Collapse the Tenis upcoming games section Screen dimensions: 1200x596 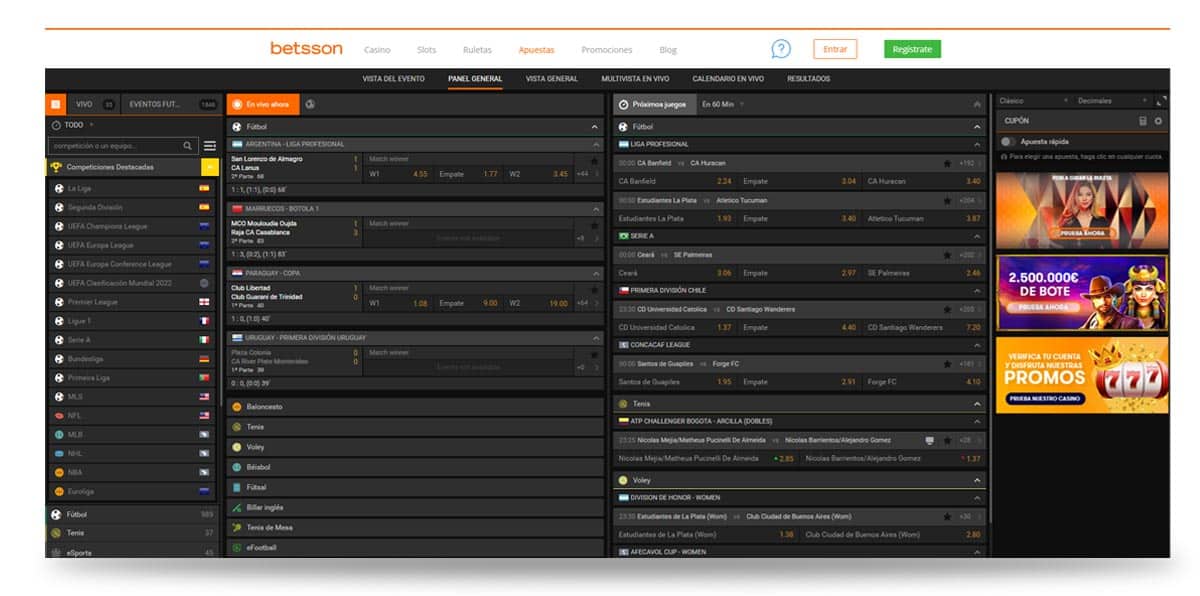click(977, 404)
